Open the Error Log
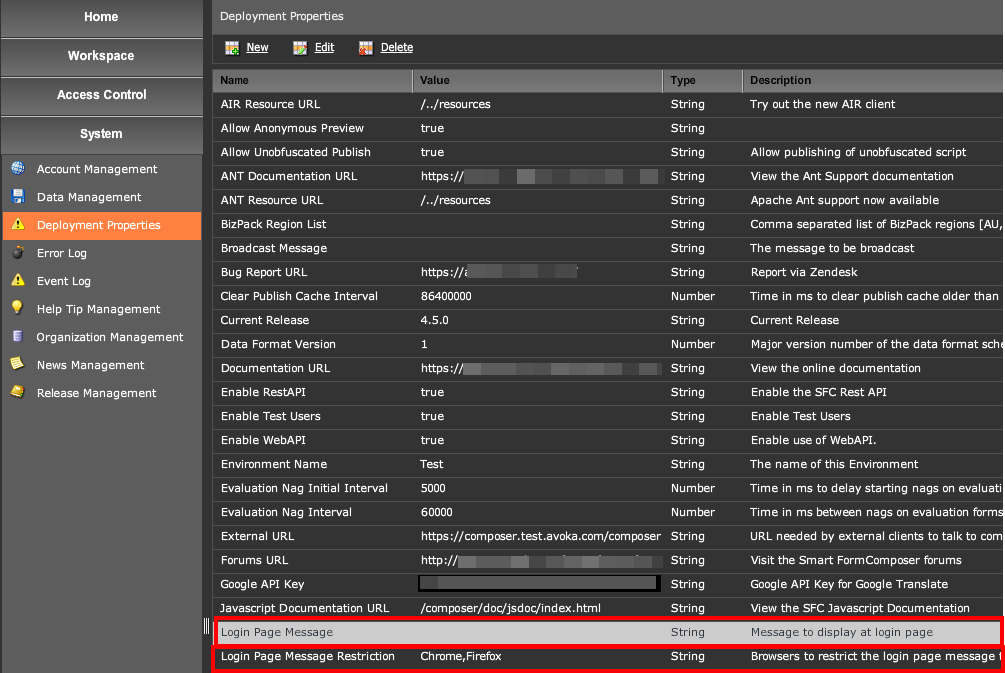Image resolution: width=1005 pixels, height=673 pixels. pyautogui.click(x=102, y=253)
